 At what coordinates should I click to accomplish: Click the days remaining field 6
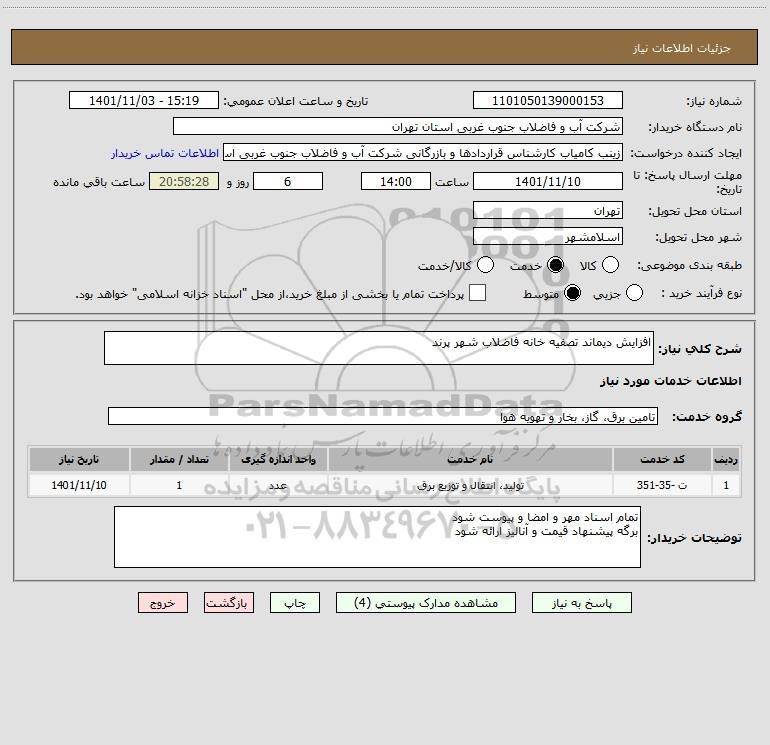[288, 181]
